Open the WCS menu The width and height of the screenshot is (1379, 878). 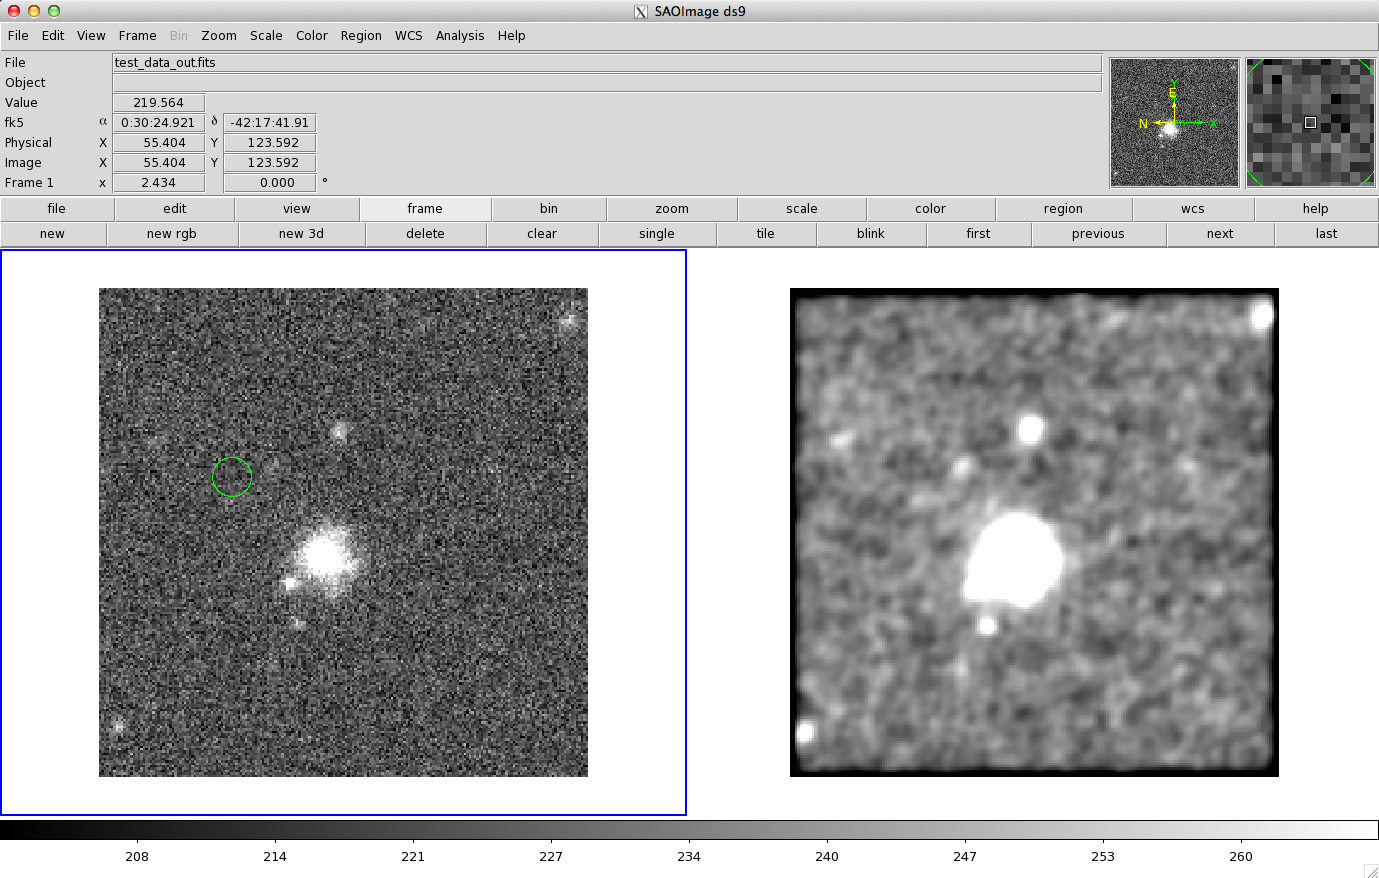409,35
